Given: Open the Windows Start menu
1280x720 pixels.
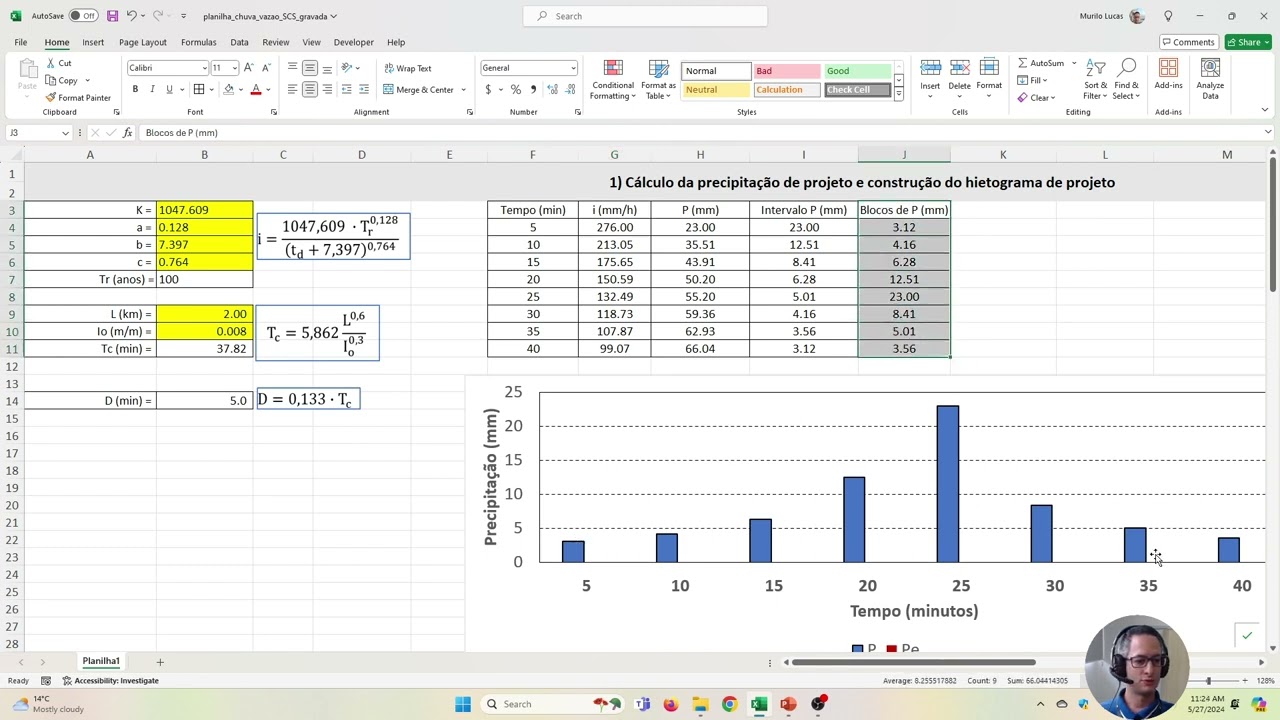Looking at the screenshot, I should coord(463,704).
